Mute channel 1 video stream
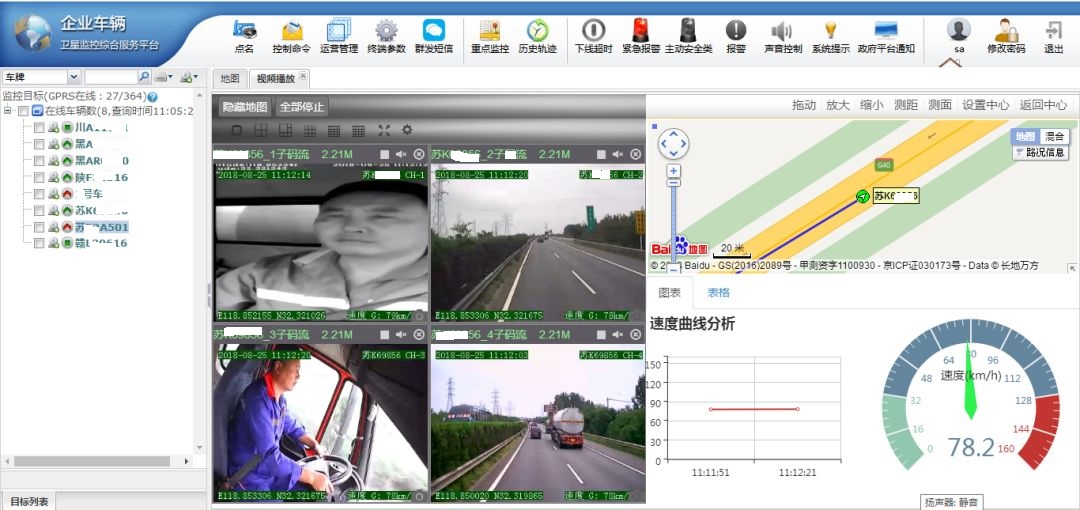 coord(401,154)
